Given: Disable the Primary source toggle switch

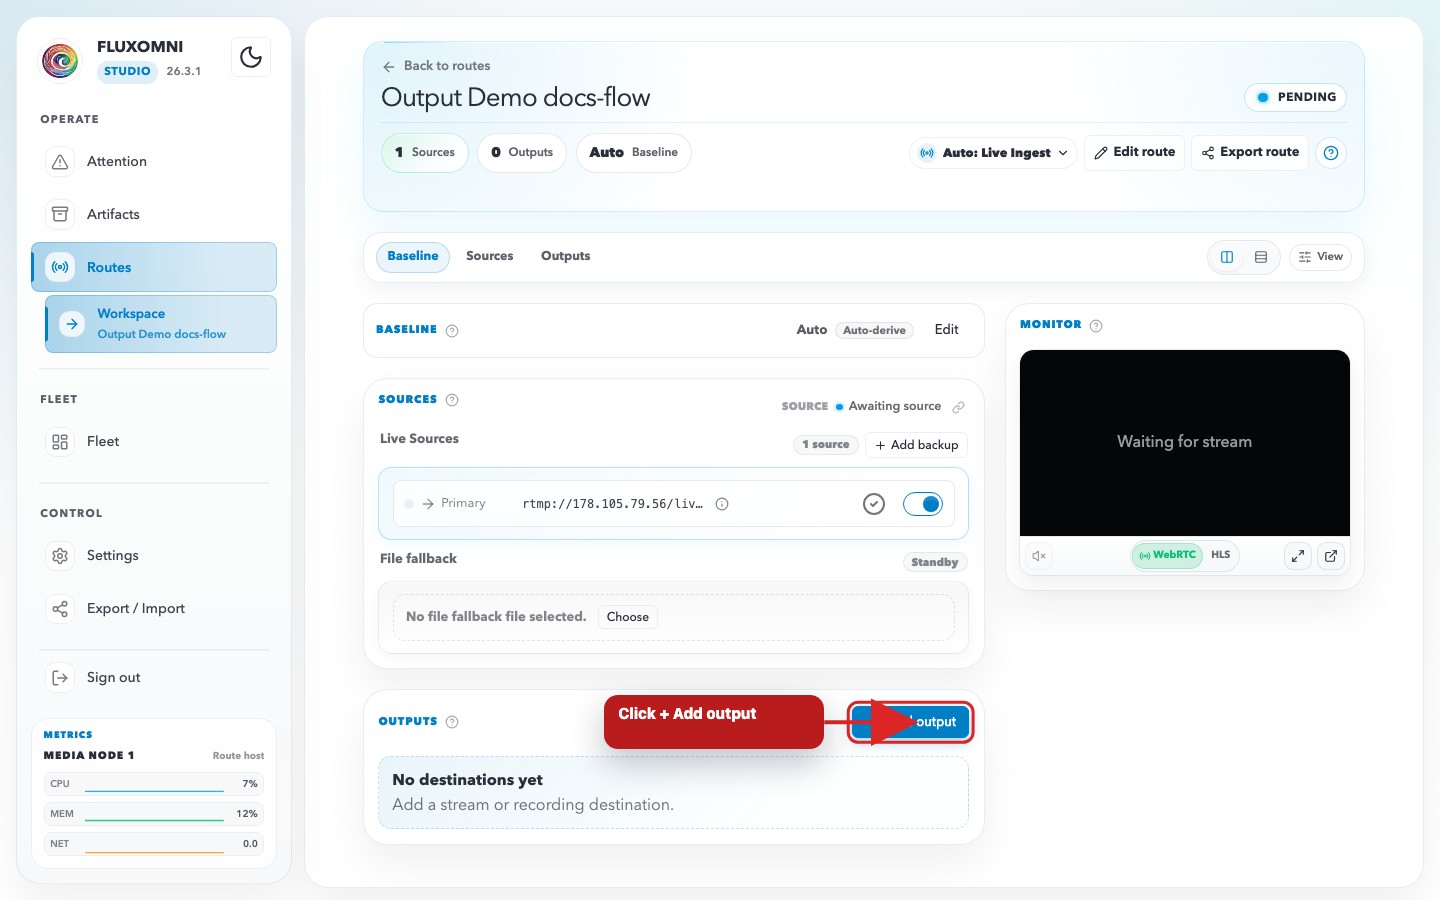Looking at the screenshot, I should 923,504.
